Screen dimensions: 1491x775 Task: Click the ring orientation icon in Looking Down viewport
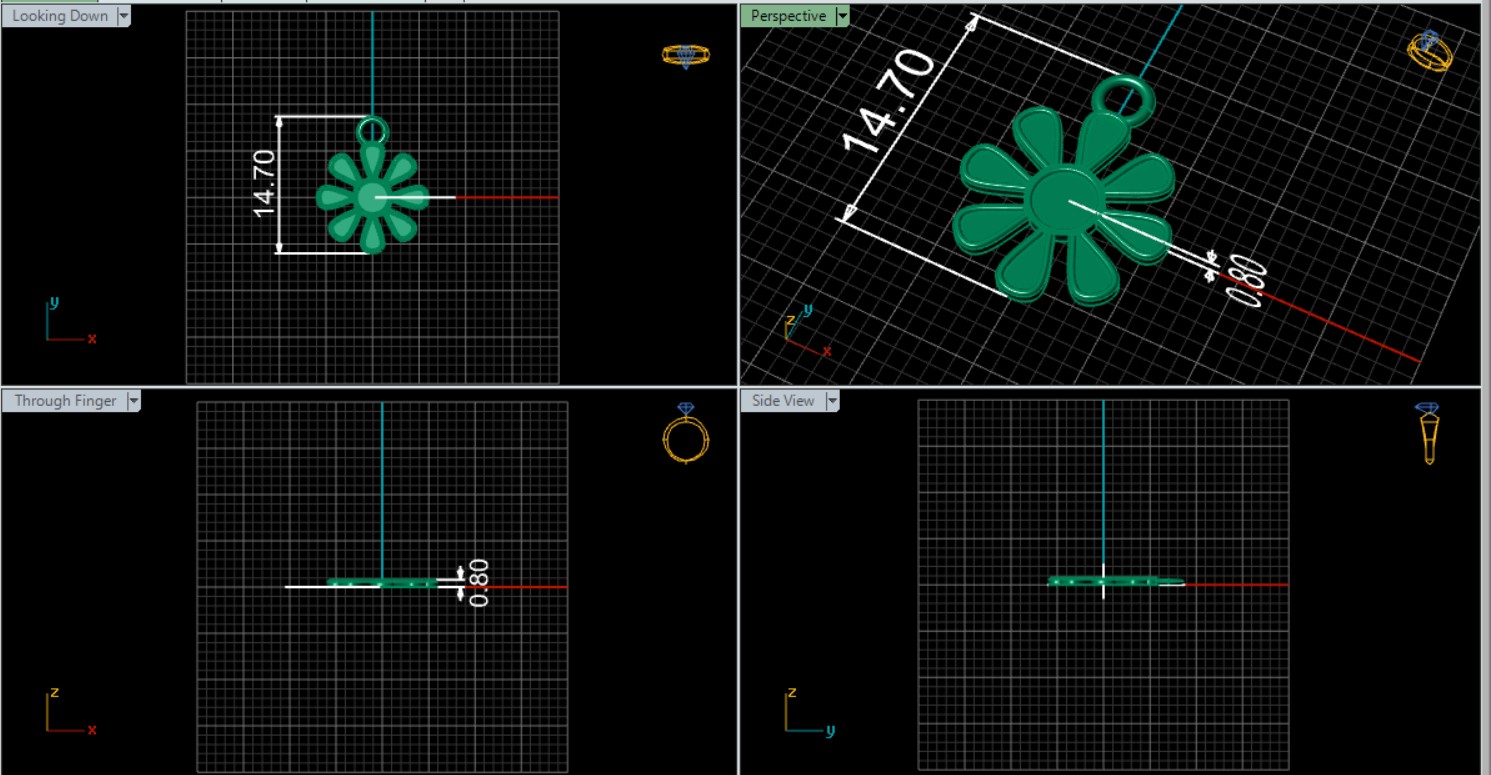click(x=685, y=55)
